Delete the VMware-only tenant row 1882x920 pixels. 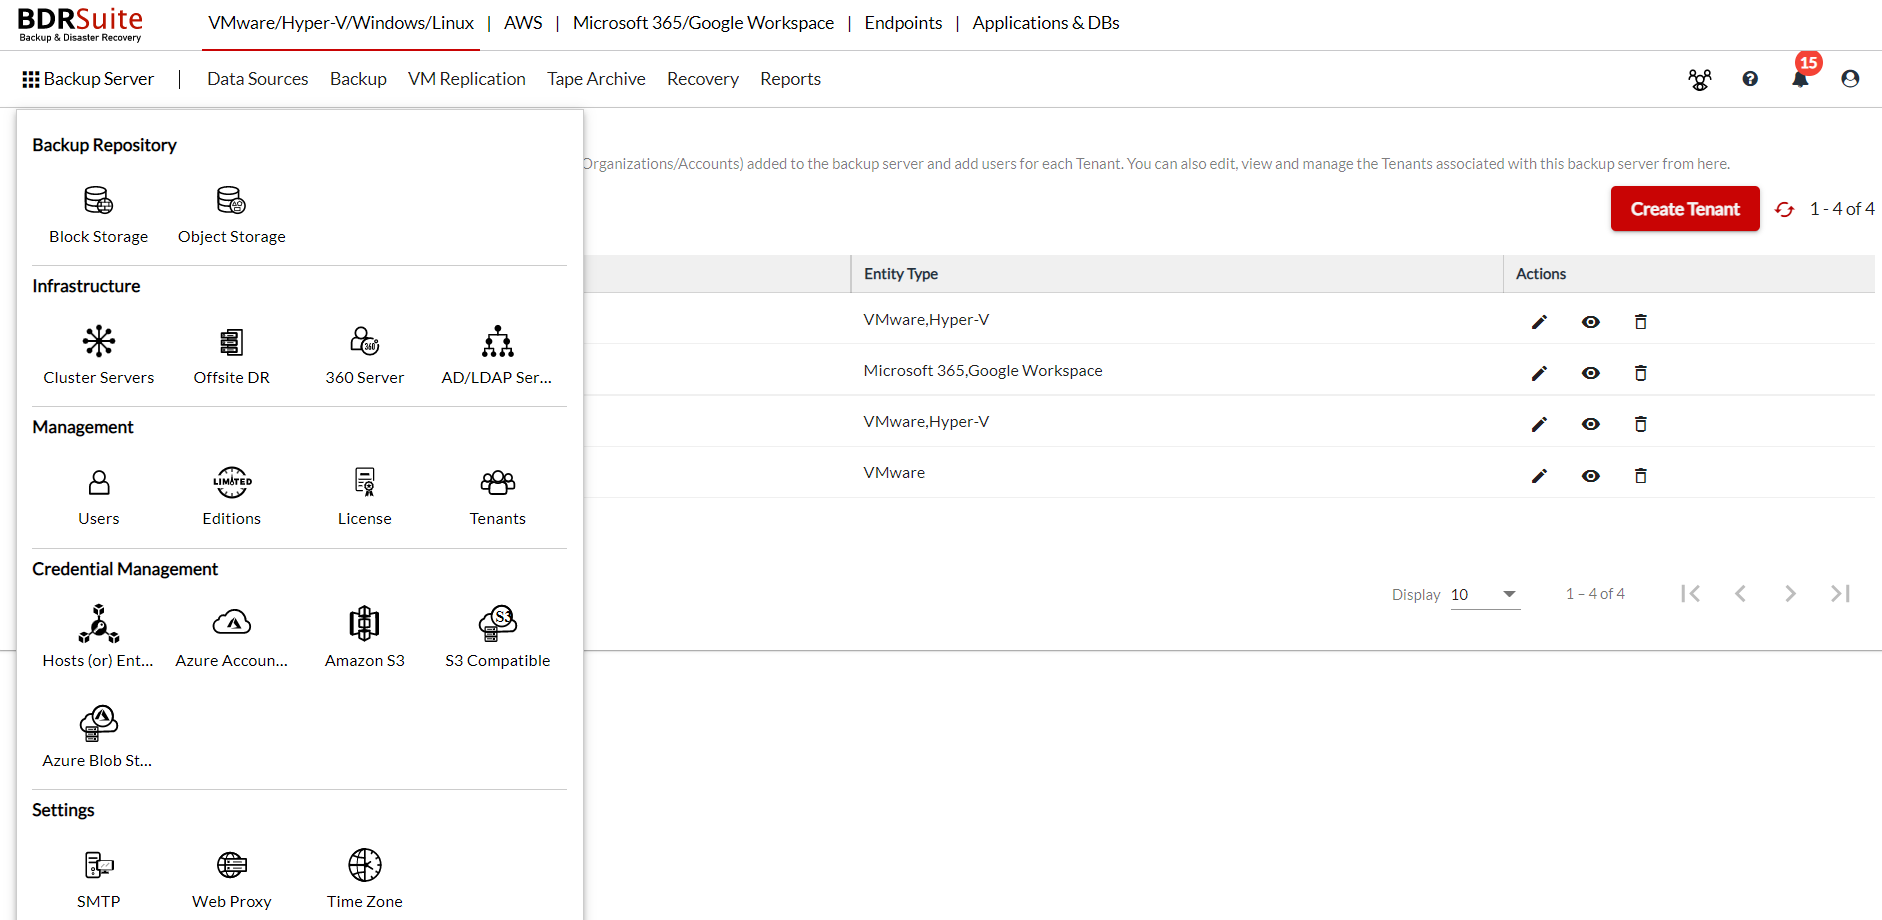pyautogui.click(x=1640, y=476)
